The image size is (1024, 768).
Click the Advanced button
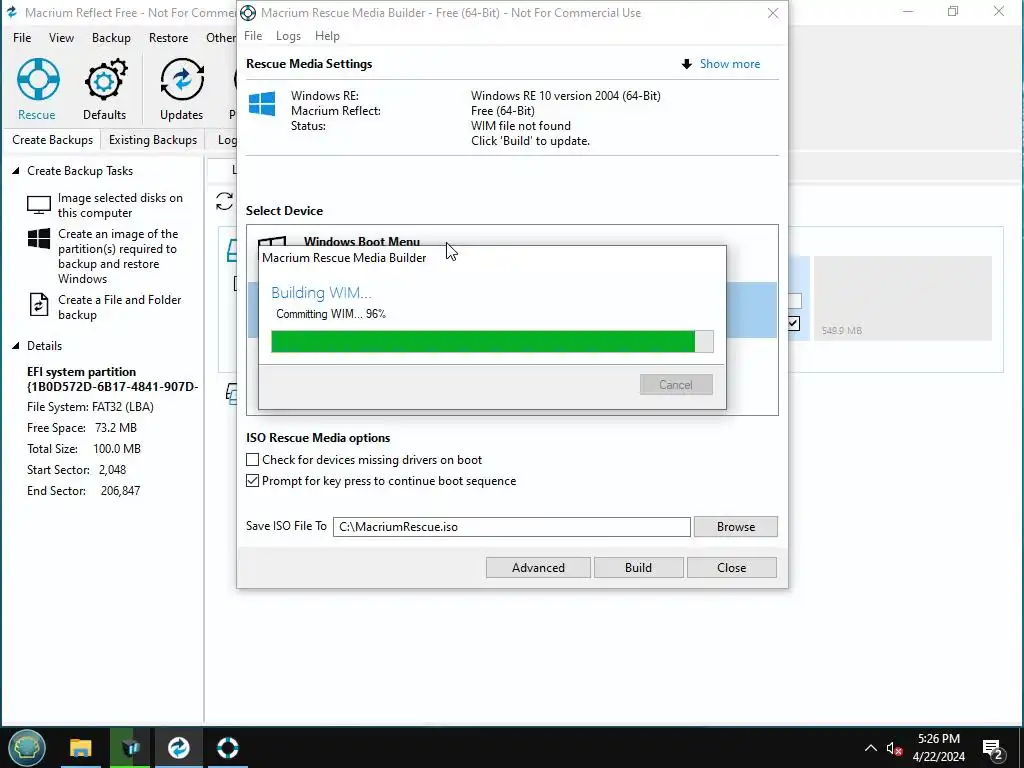[538, 568]
